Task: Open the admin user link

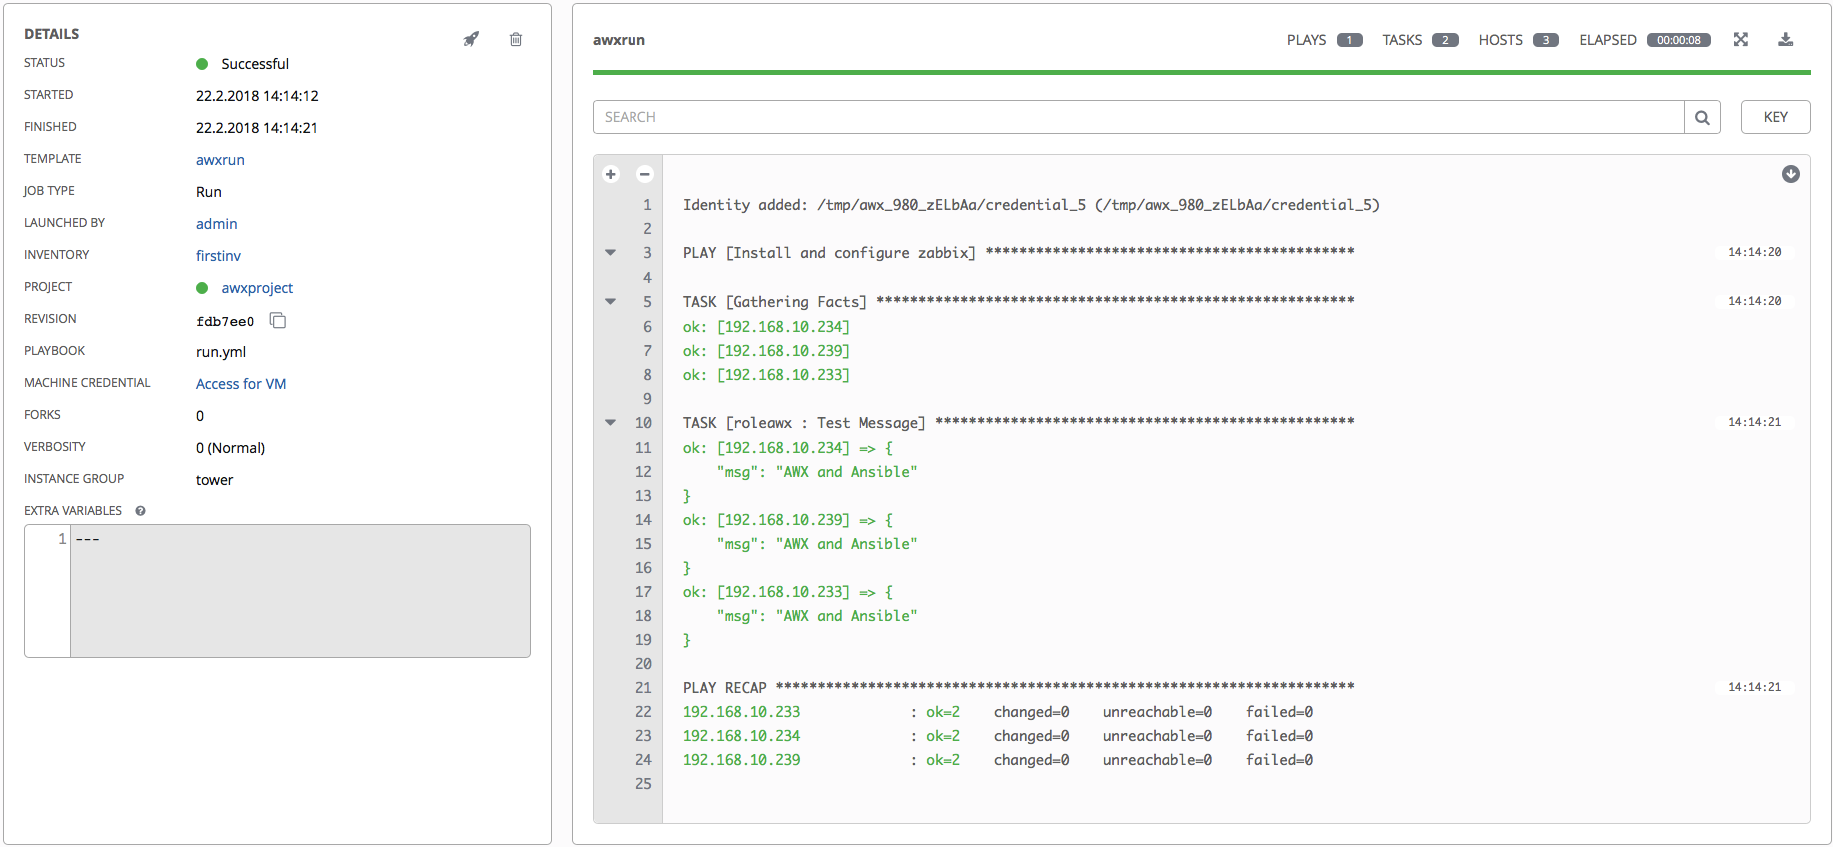Action: (216, 224)
